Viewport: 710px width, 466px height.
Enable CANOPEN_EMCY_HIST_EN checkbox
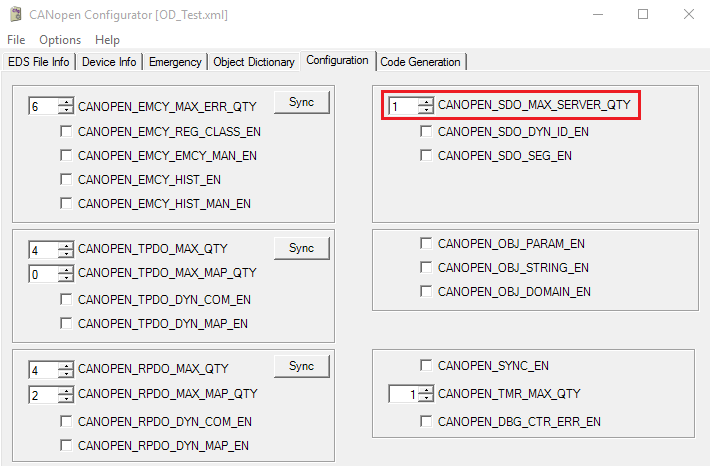point(66,179)
